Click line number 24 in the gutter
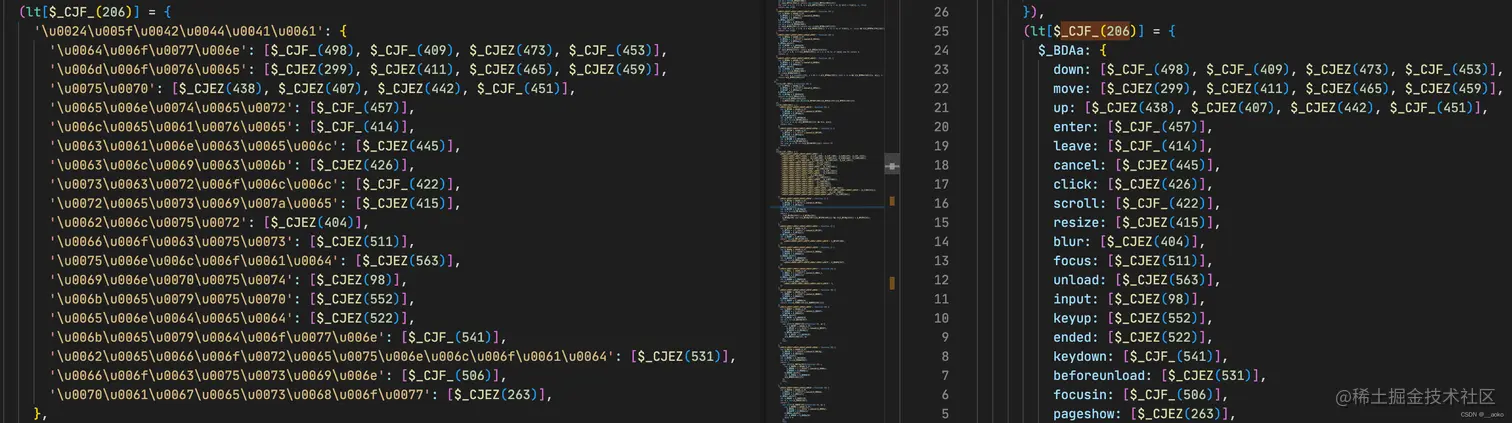1512x423 pixels. coord(940,50)
